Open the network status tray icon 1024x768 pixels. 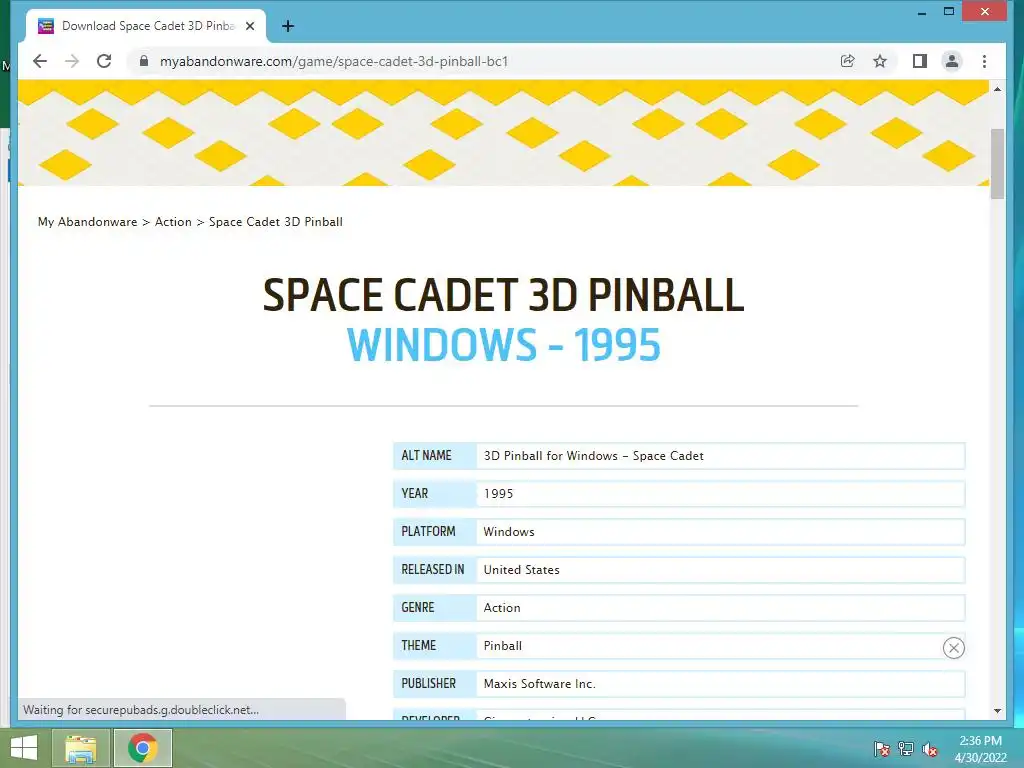(x=906, y=749)
